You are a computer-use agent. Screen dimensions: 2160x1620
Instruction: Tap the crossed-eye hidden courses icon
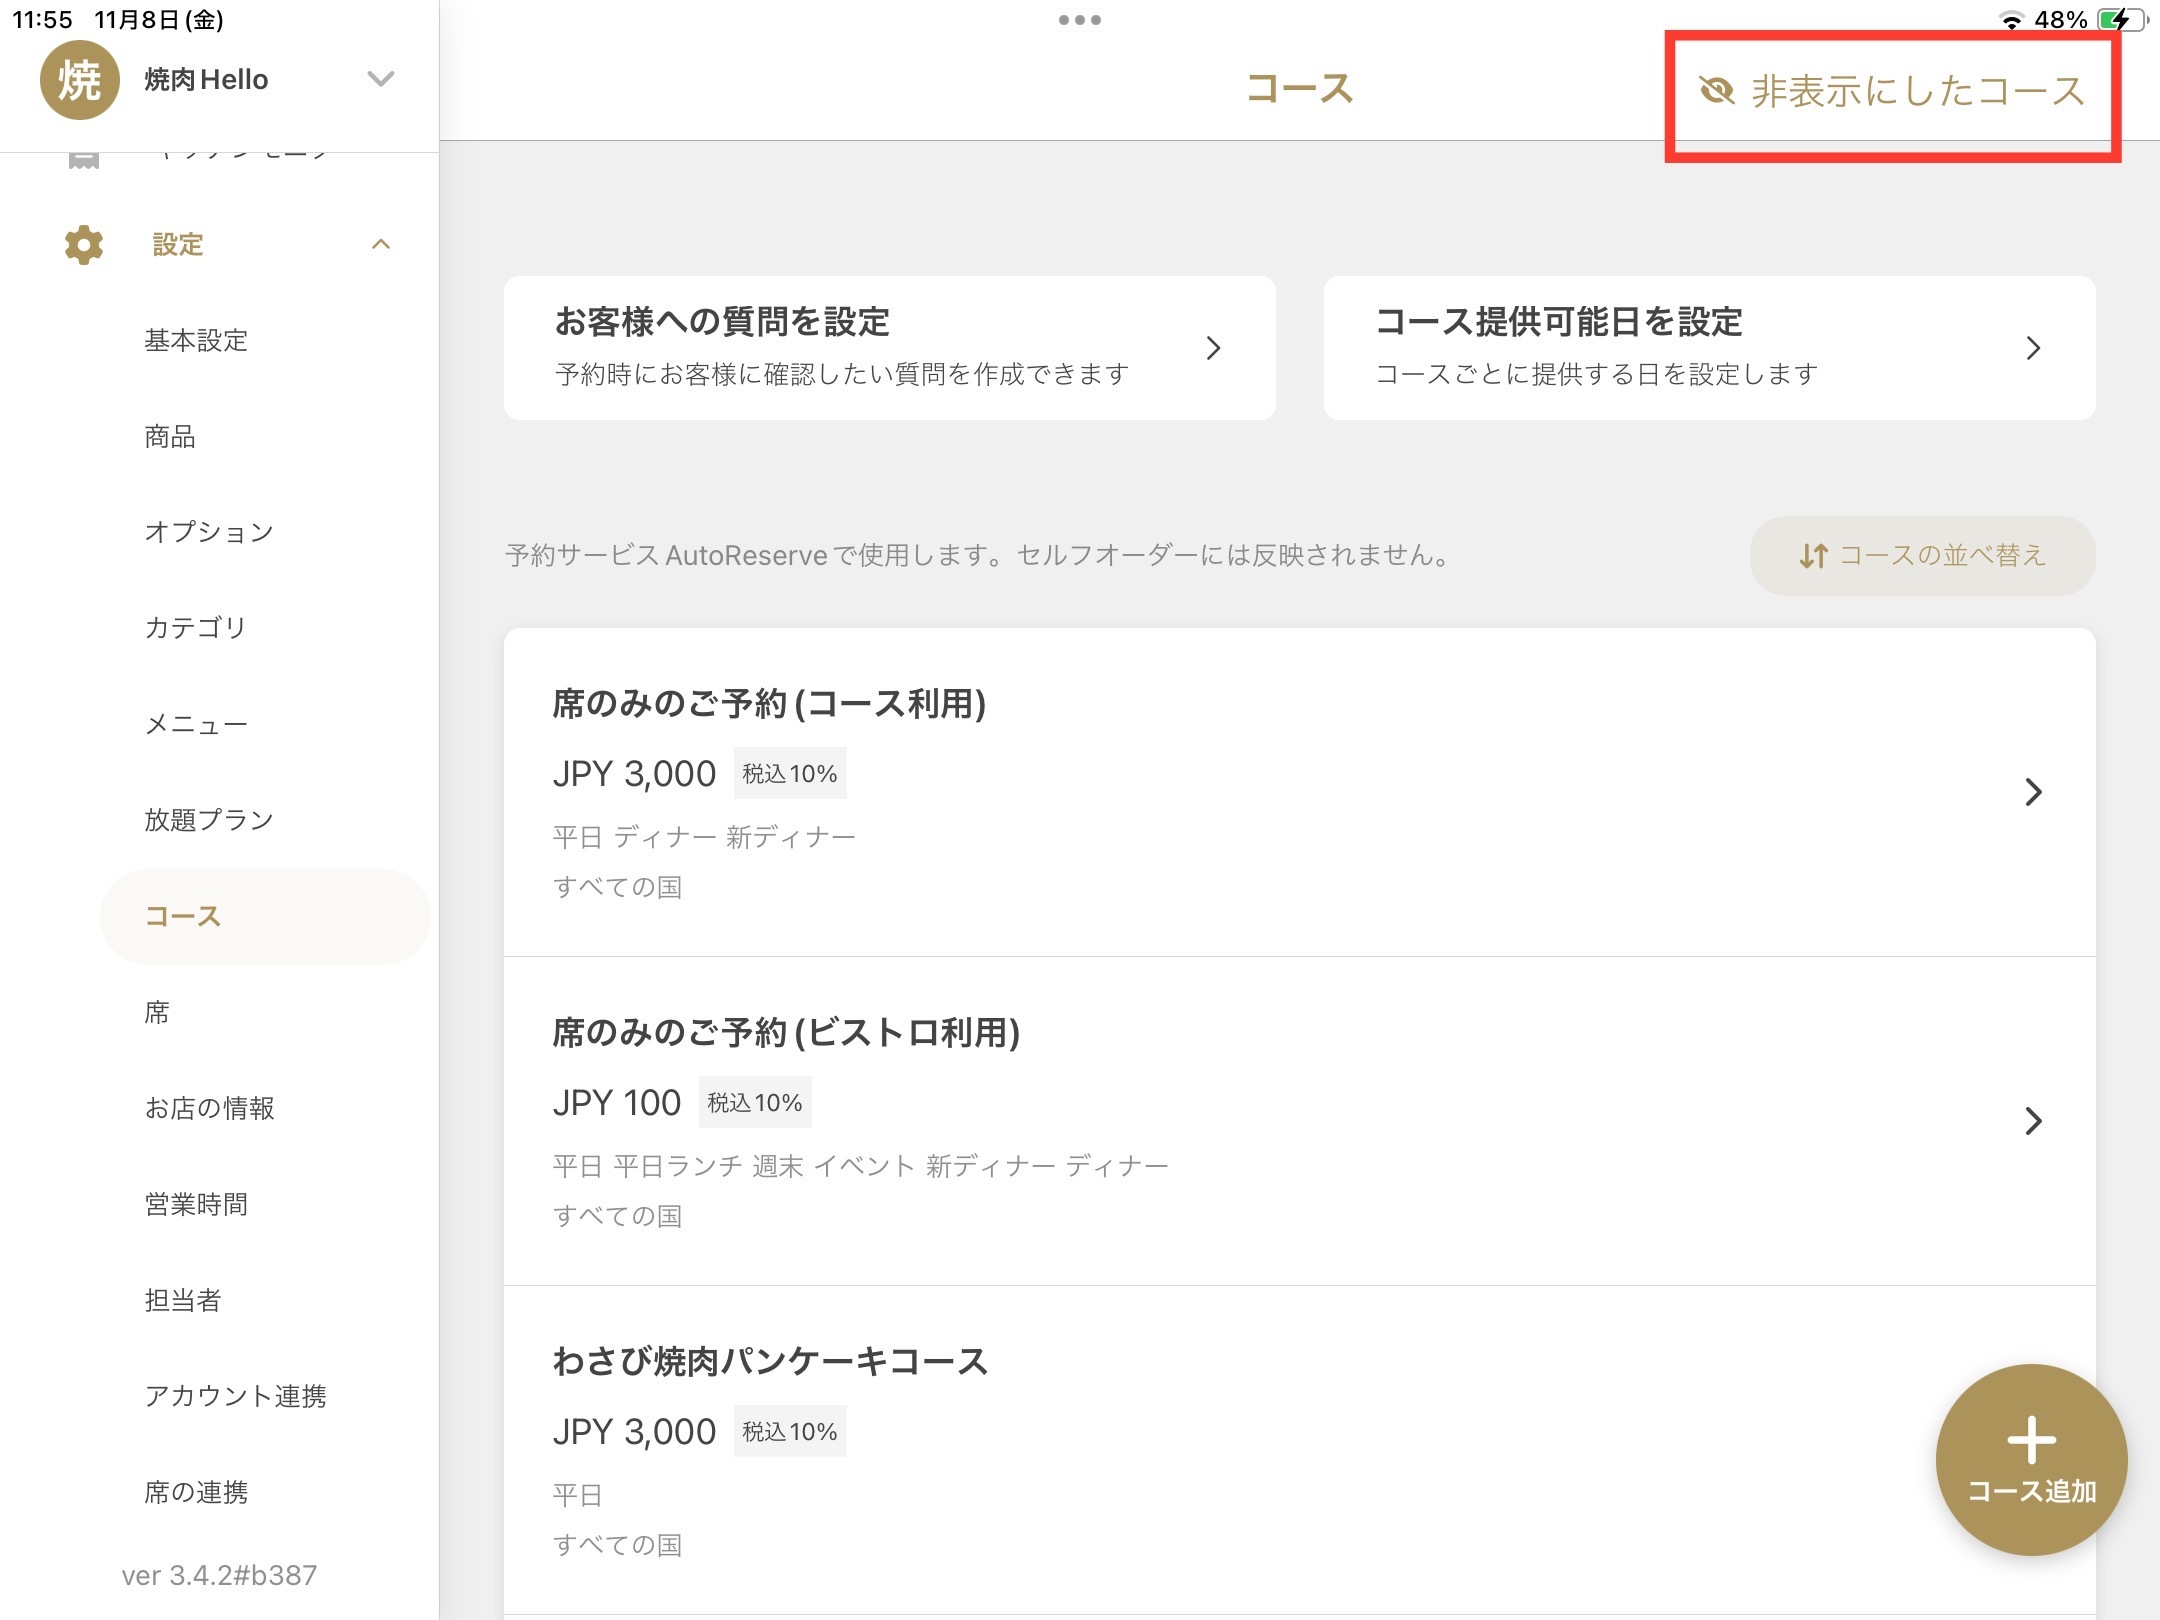tap(1716, 92)
